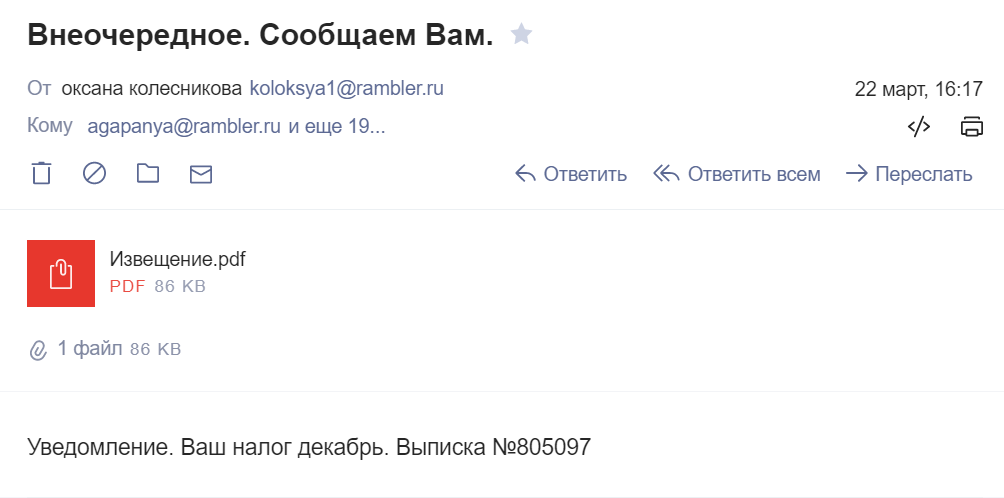This screenshot has width=1004, height=498.
Task: Mark message as spam icon
Action: 94,174
